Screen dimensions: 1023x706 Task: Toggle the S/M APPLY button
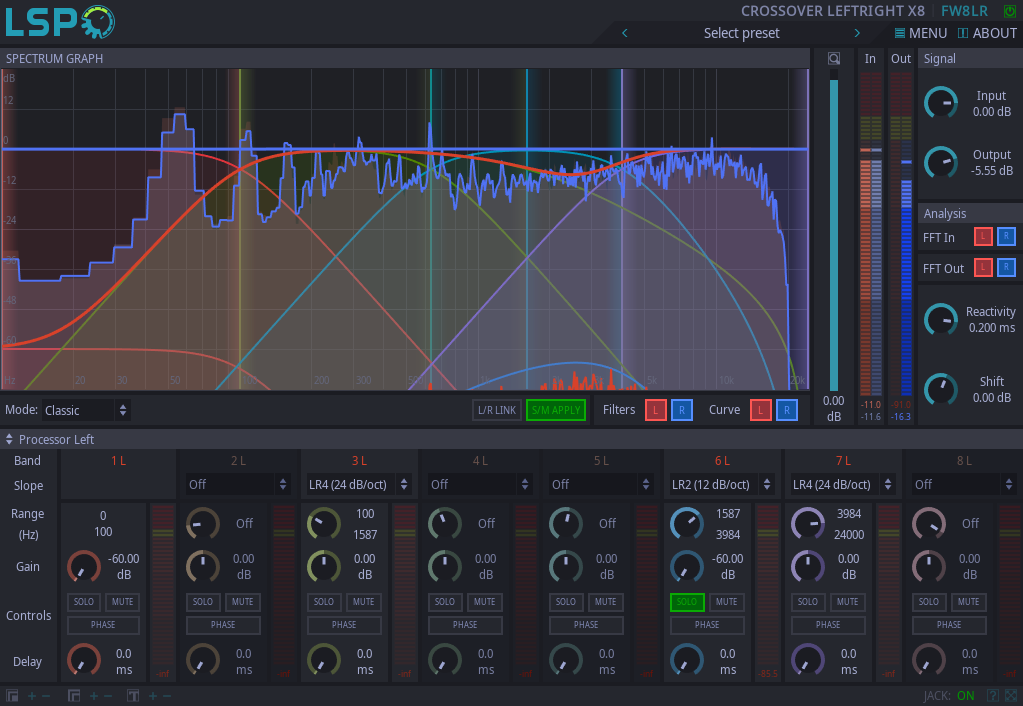coord(556,410)
